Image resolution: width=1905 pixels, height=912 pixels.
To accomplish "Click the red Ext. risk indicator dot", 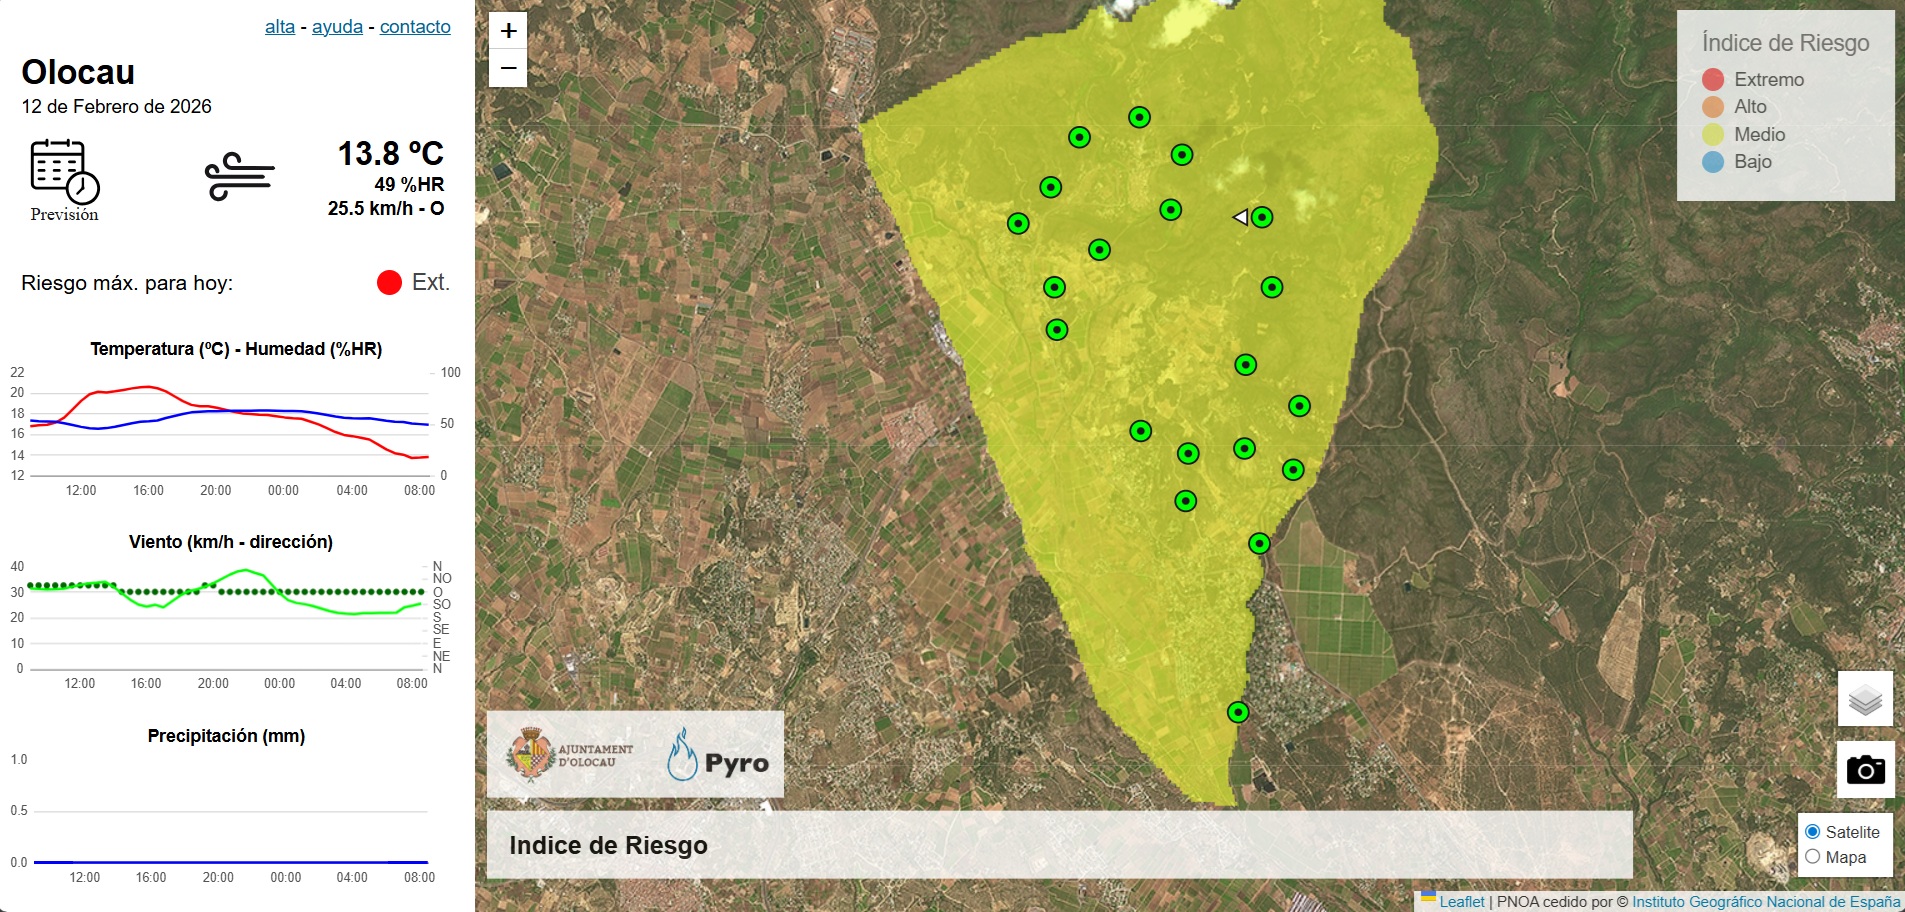I will [x=388, y=282].
